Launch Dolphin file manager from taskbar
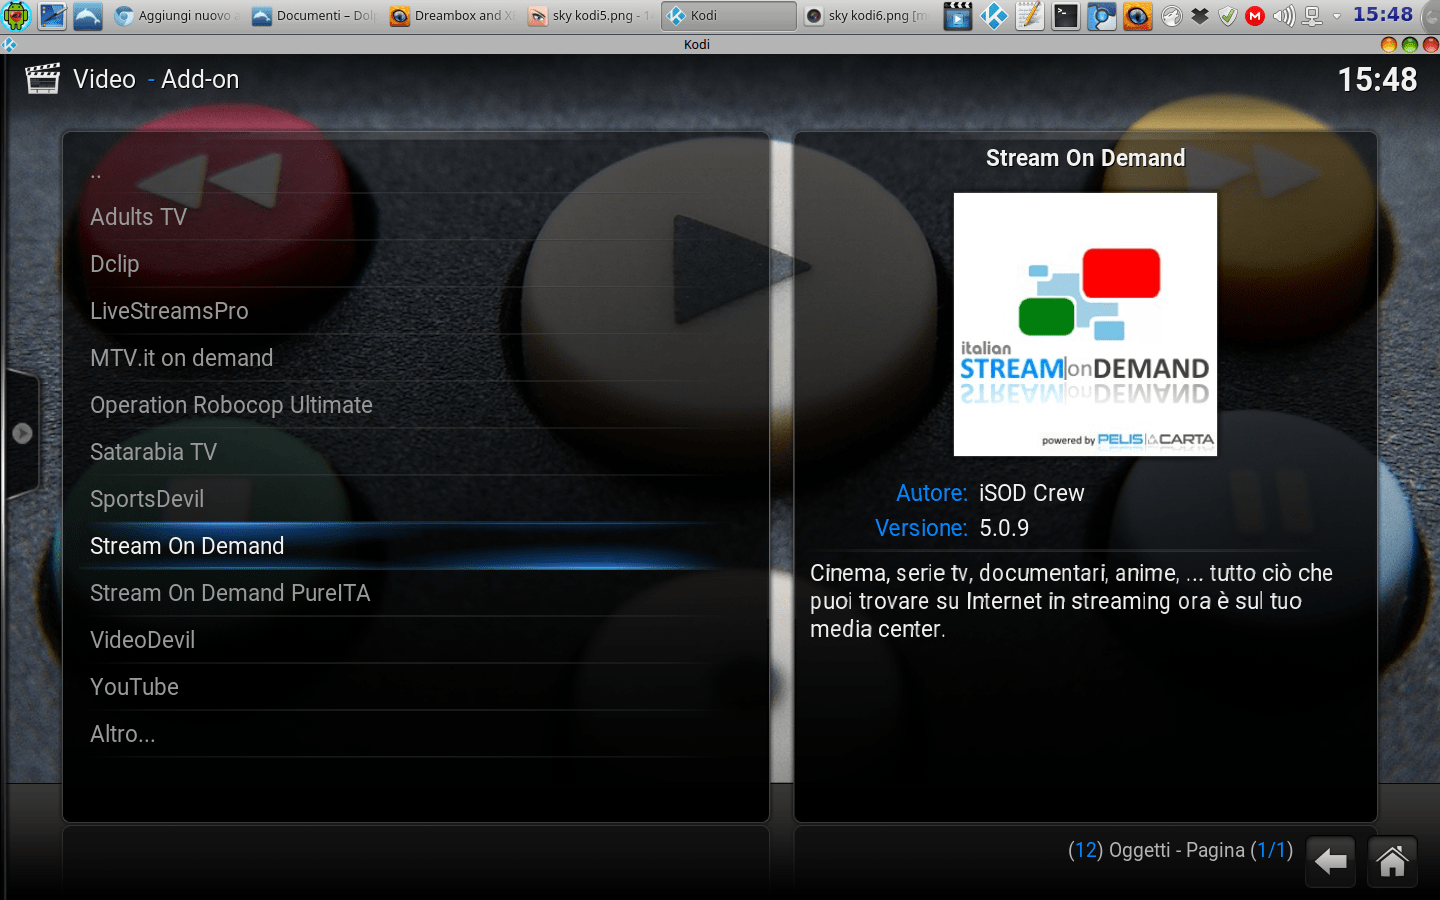The width and height of the screenshot is (1440, 900). (x=88, y=15)
